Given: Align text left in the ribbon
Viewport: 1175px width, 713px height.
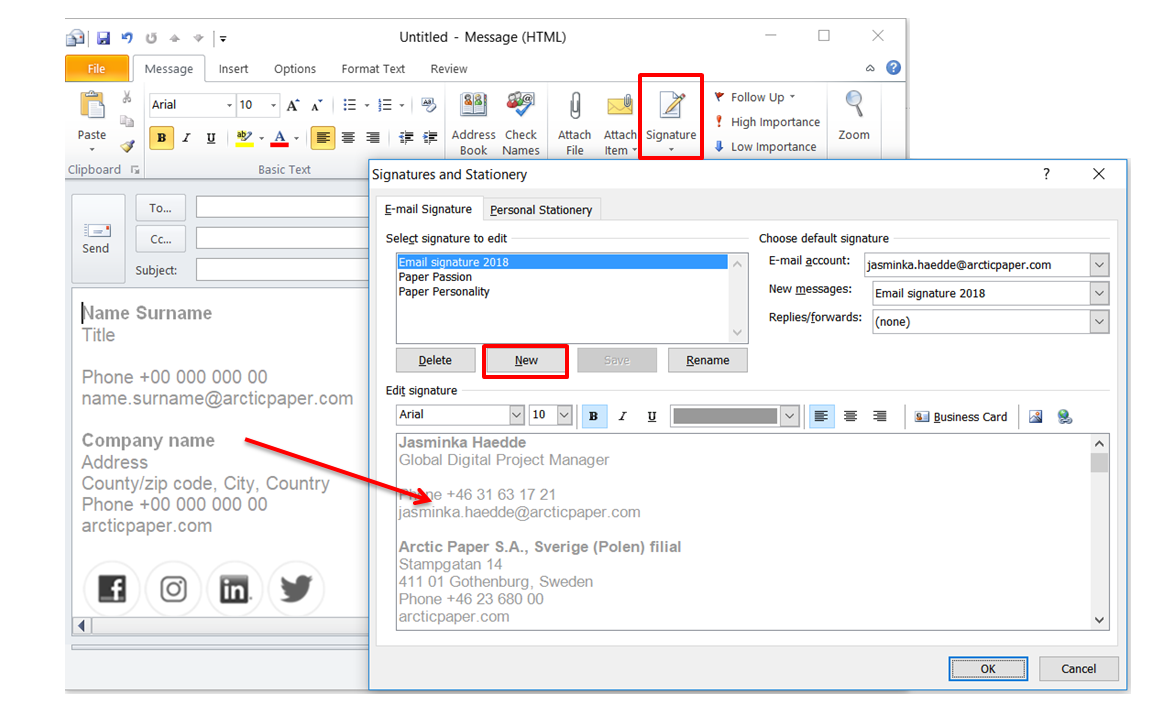Looking at the screenshot, I should 323,138.
